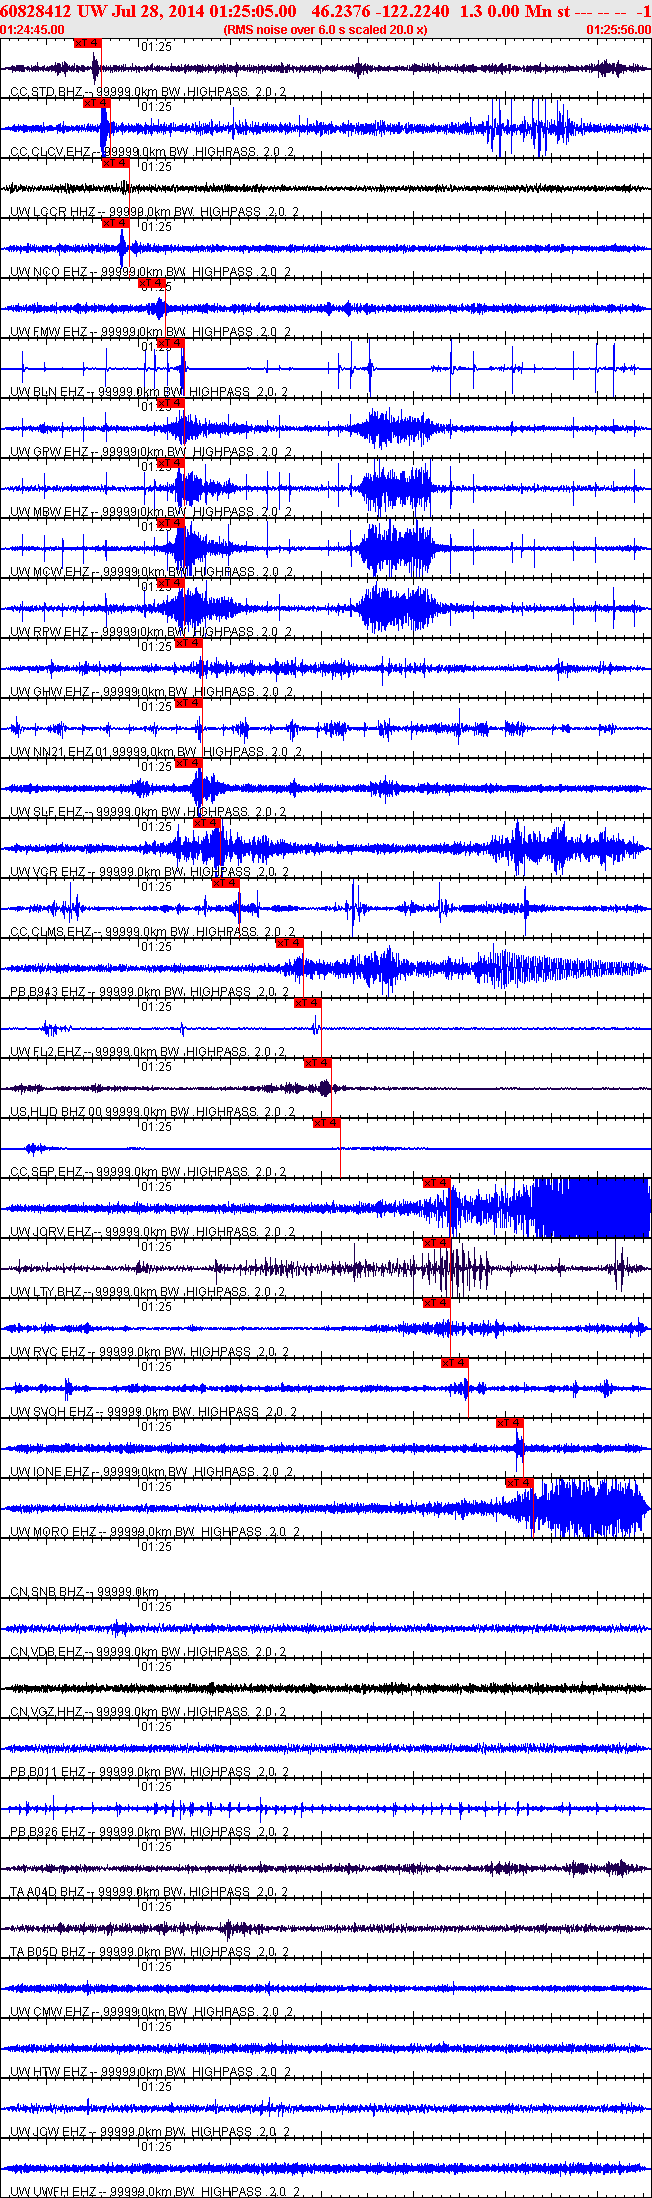Image resolution: width=652 pixels, height=2198 pixels.
Task: Click the pick flag on CC.SEP.EHZ trace
Action: coord(327,1123)
